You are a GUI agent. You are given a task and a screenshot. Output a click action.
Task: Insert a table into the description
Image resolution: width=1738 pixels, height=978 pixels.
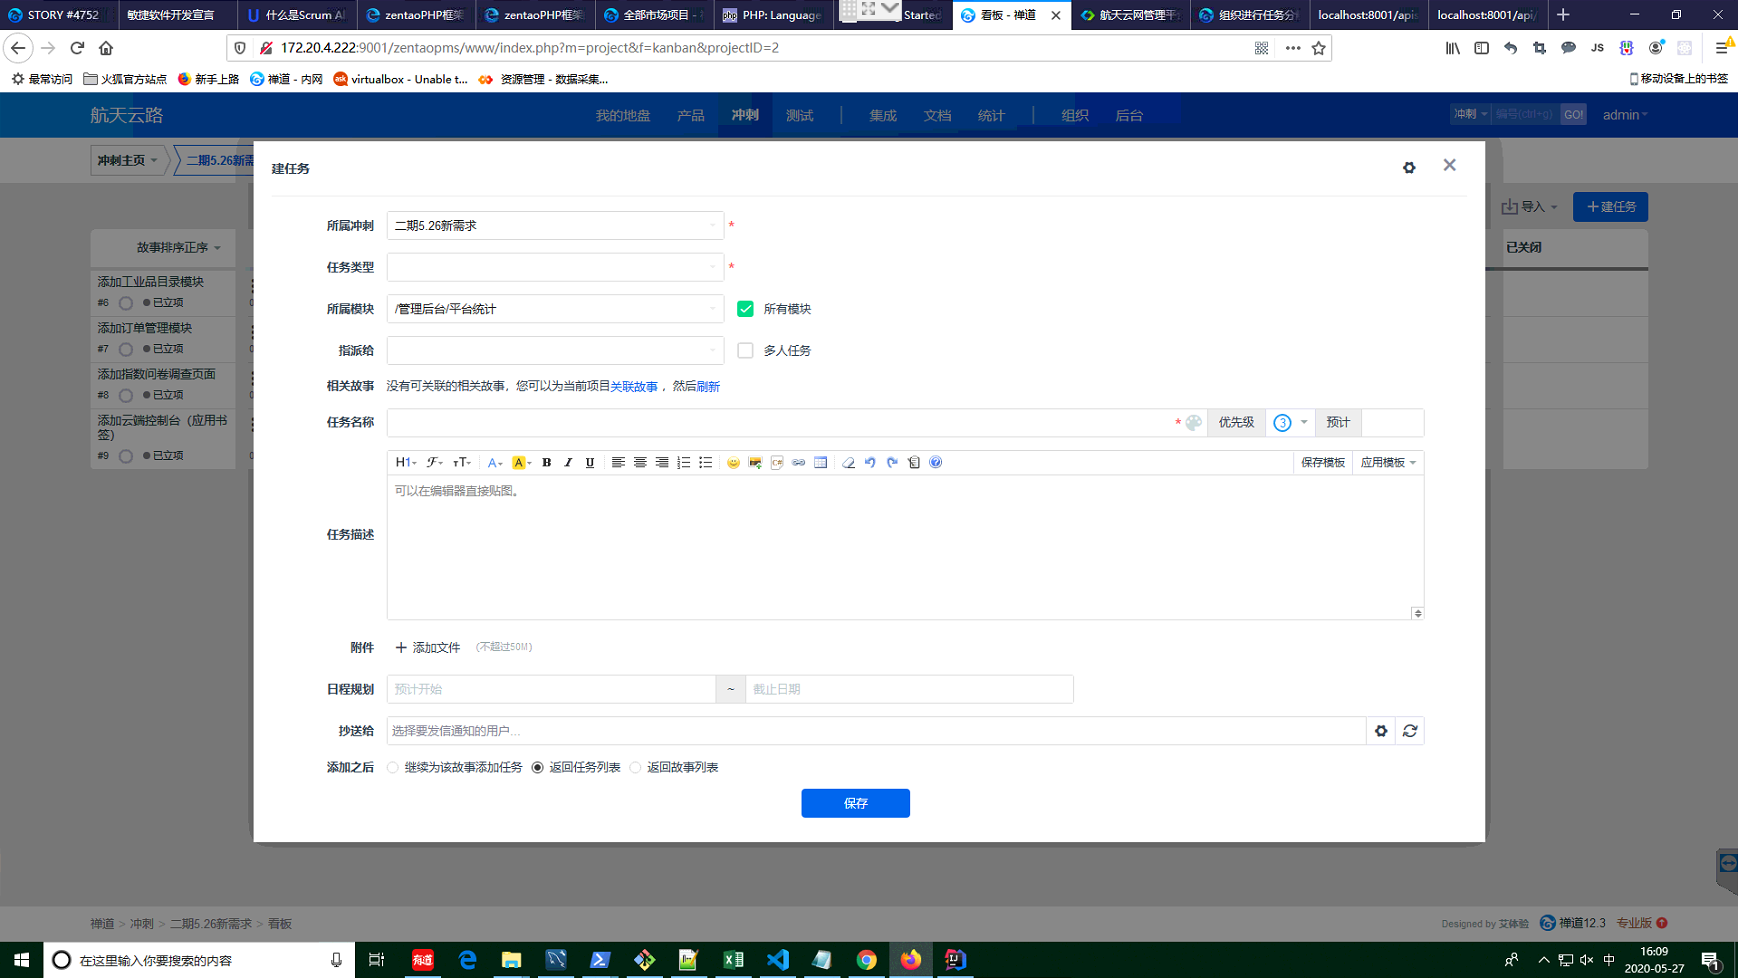pyautogui.click(x=821, y=462)
